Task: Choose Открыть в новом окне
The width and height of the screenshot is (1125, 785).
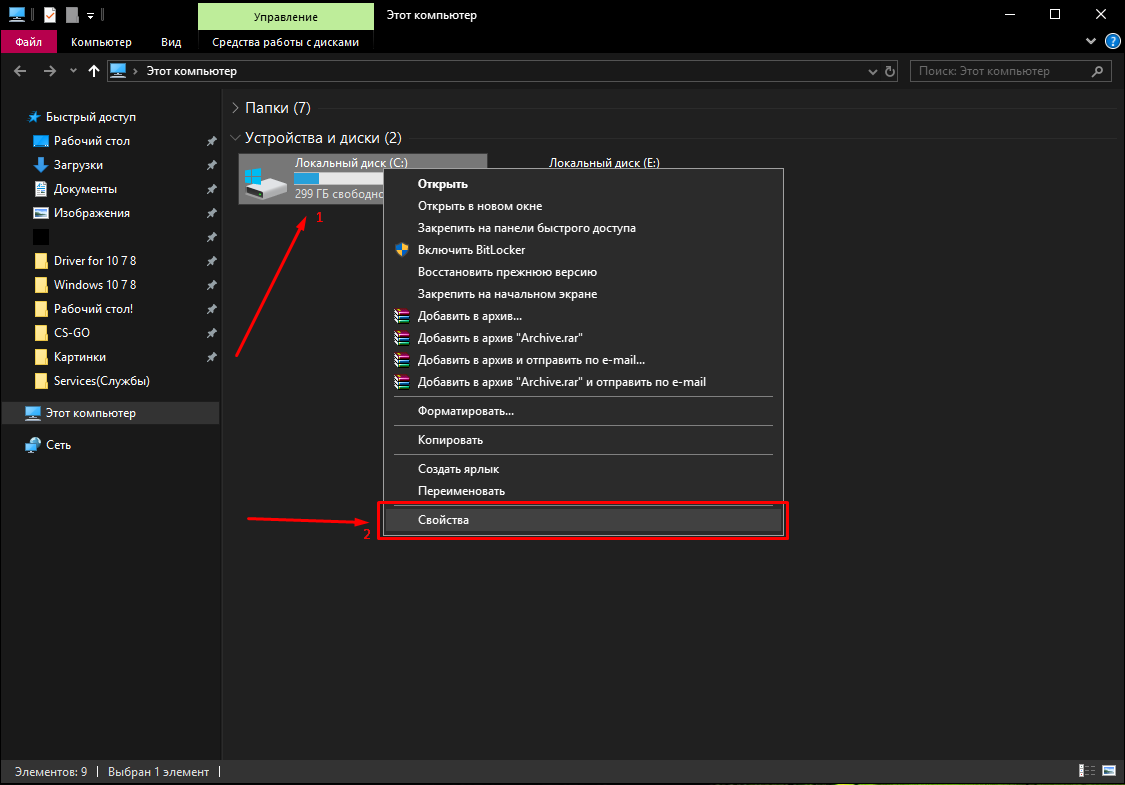Action: click(x=583, y=206)
